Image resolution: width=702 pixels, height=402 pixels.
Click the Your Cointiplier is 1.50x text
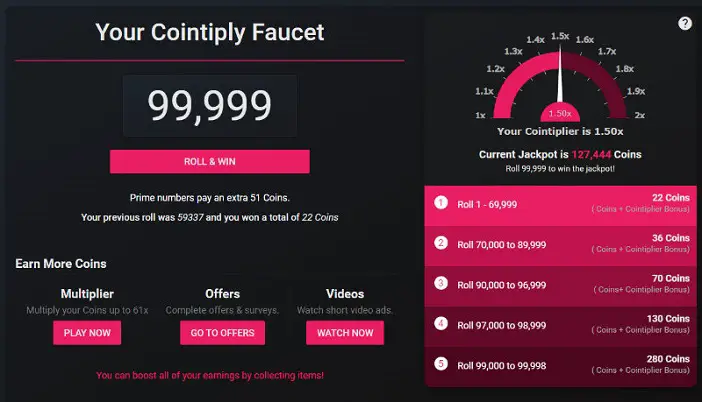tap(560, 131)
